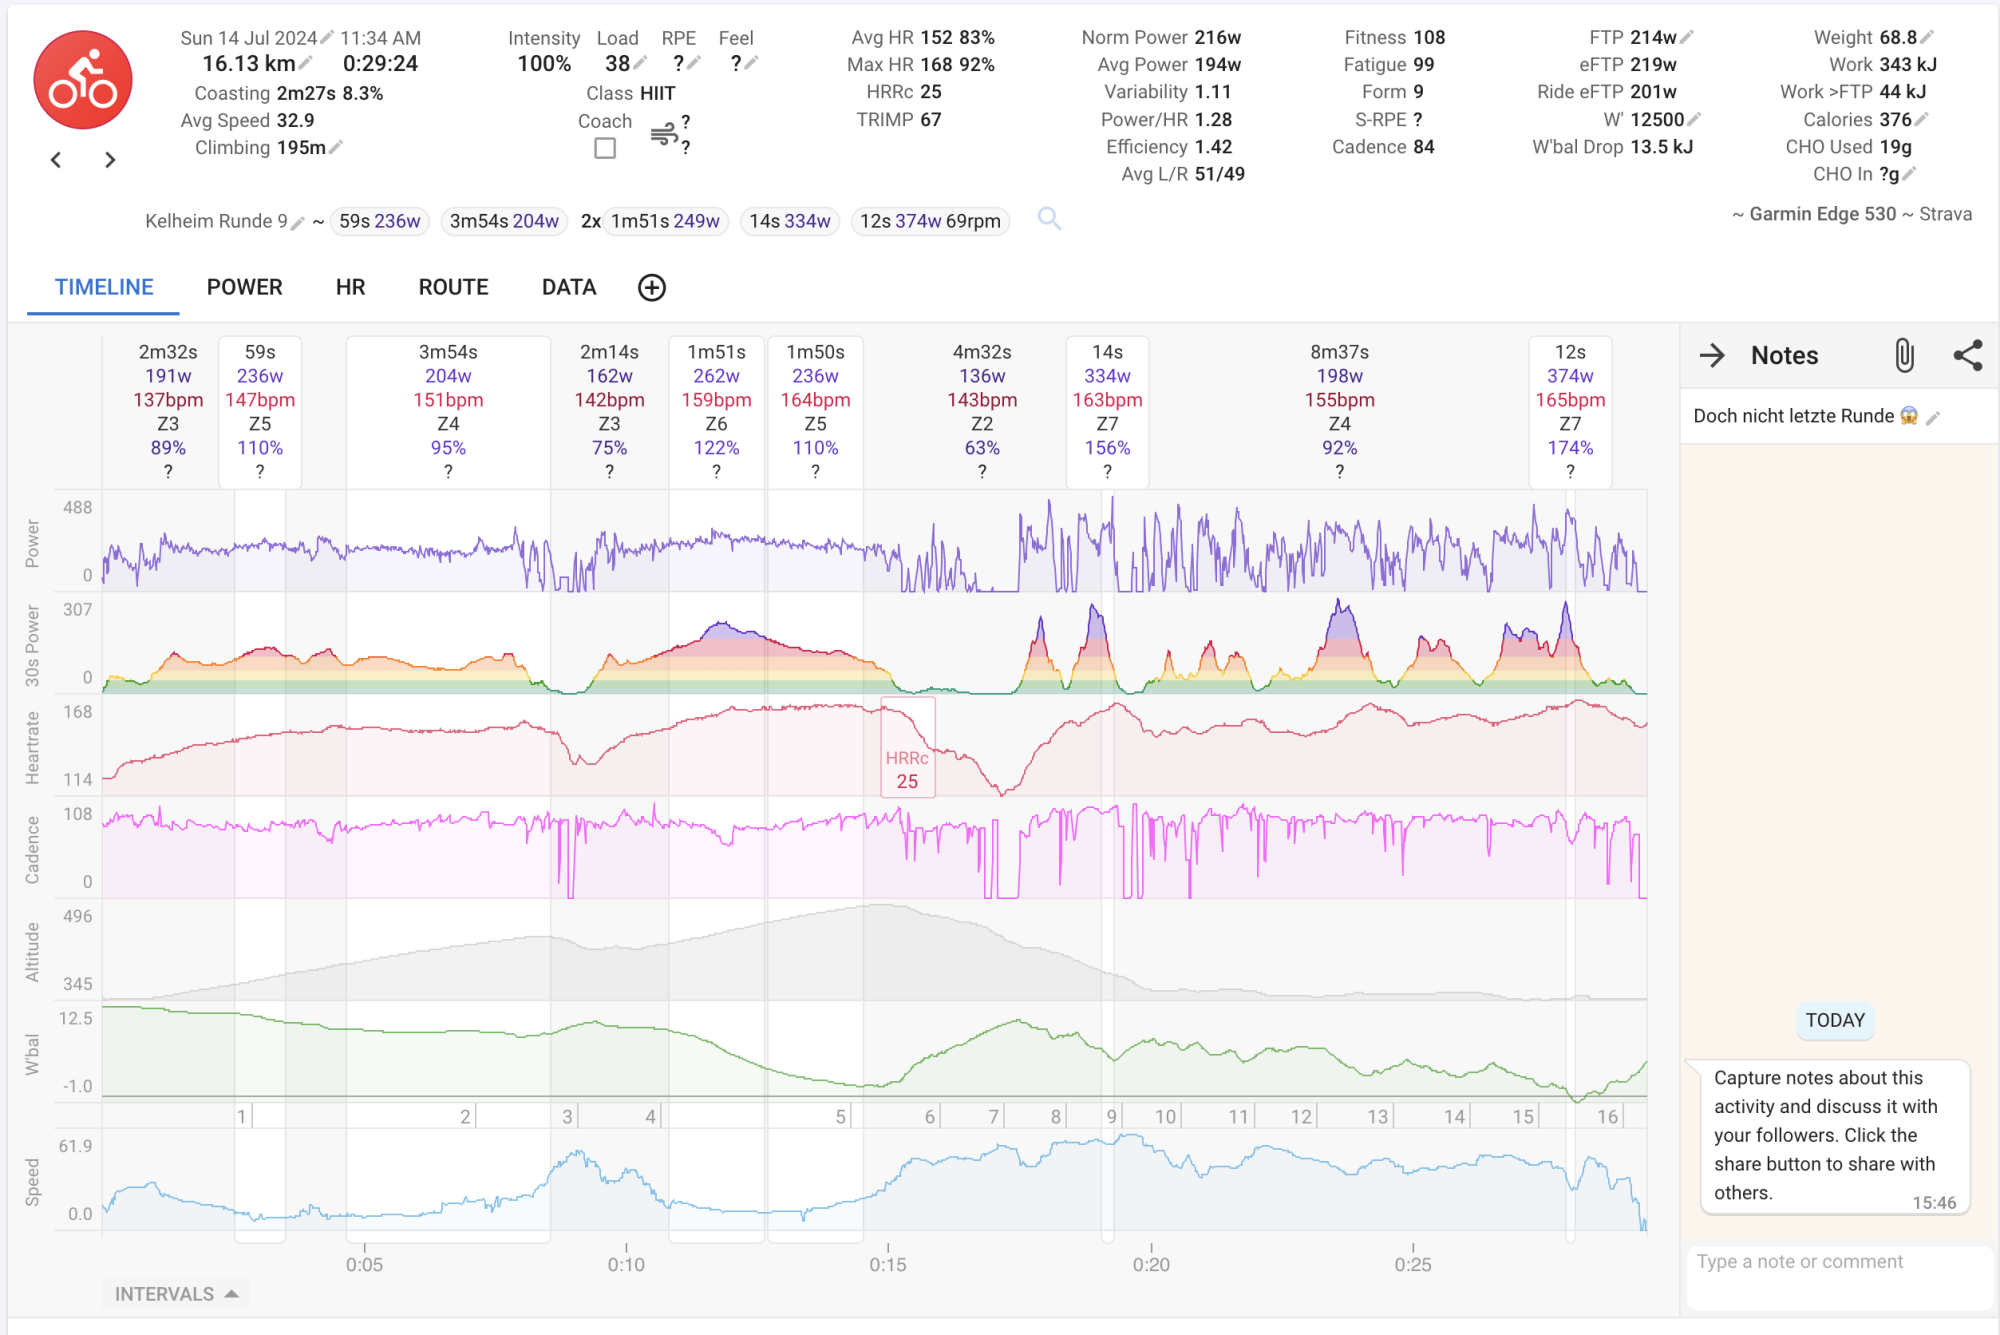Edit the activity name pencil icon
This screenshot has height=1335, width=2000.
tap(297, 223)
